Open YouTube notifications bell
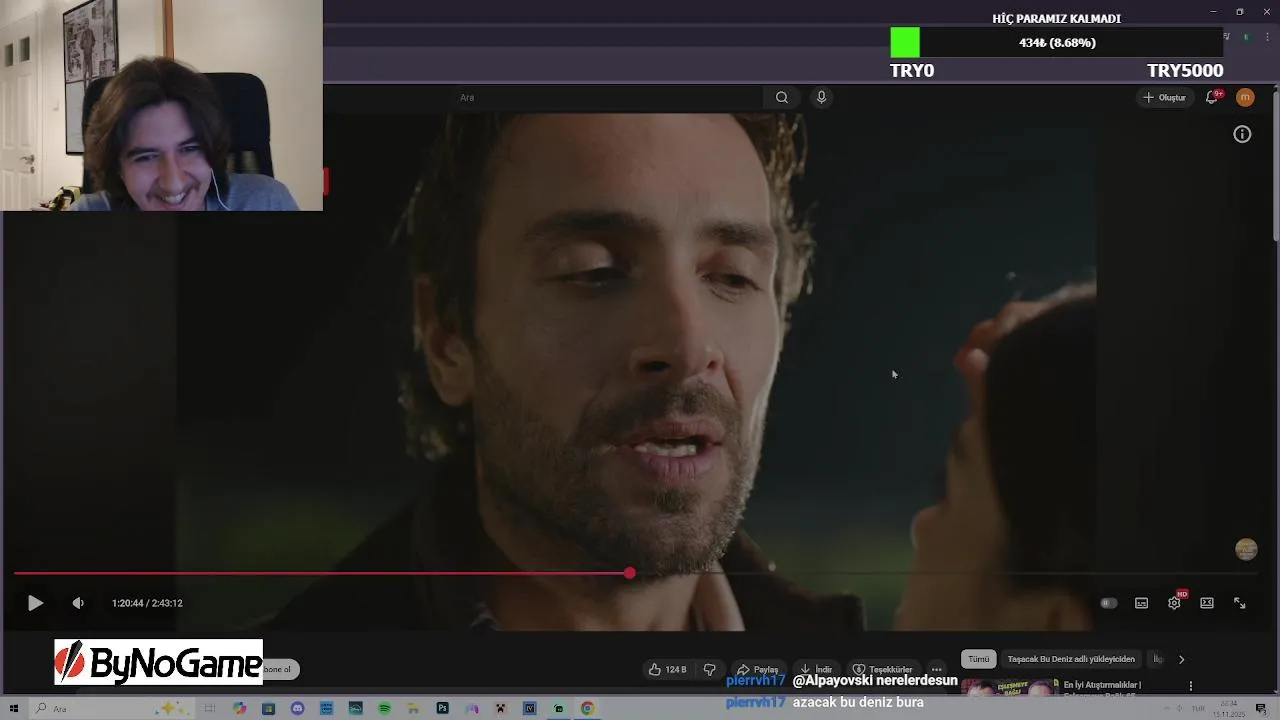This screenshot has height=720, width=1280. point(1212,97)
